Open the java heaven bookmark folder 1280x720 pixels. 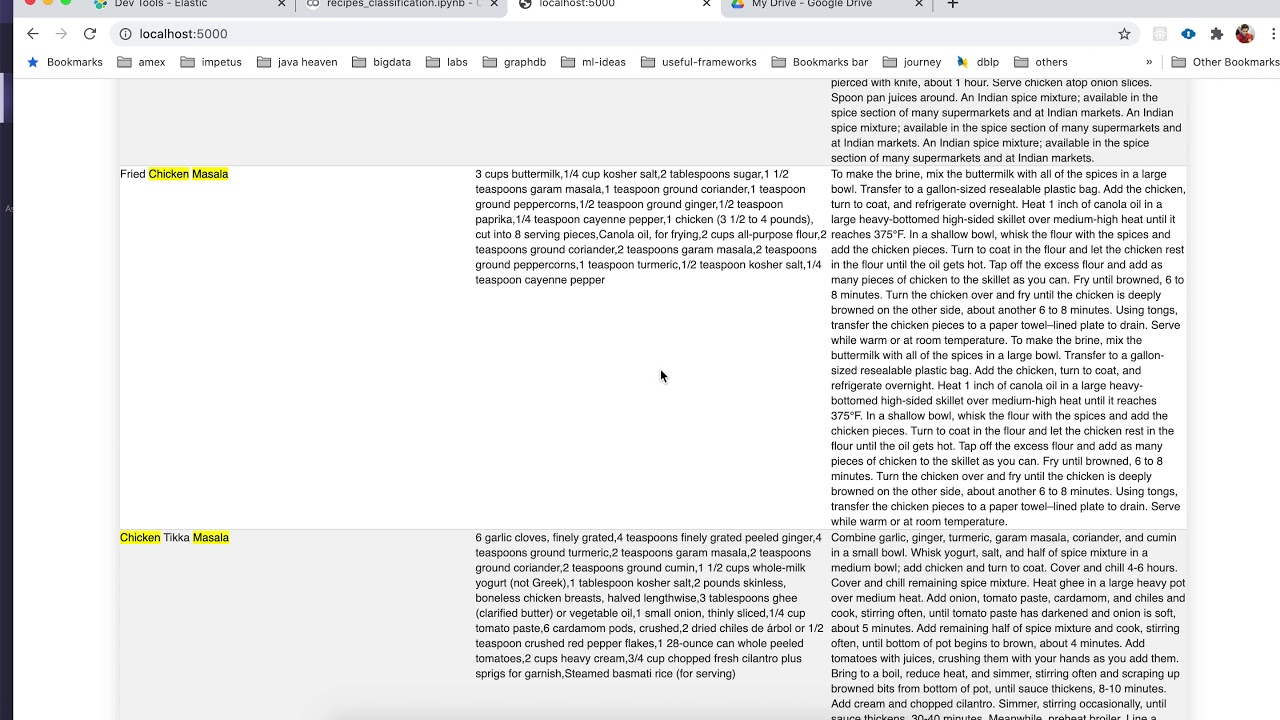tap(297, 62)
